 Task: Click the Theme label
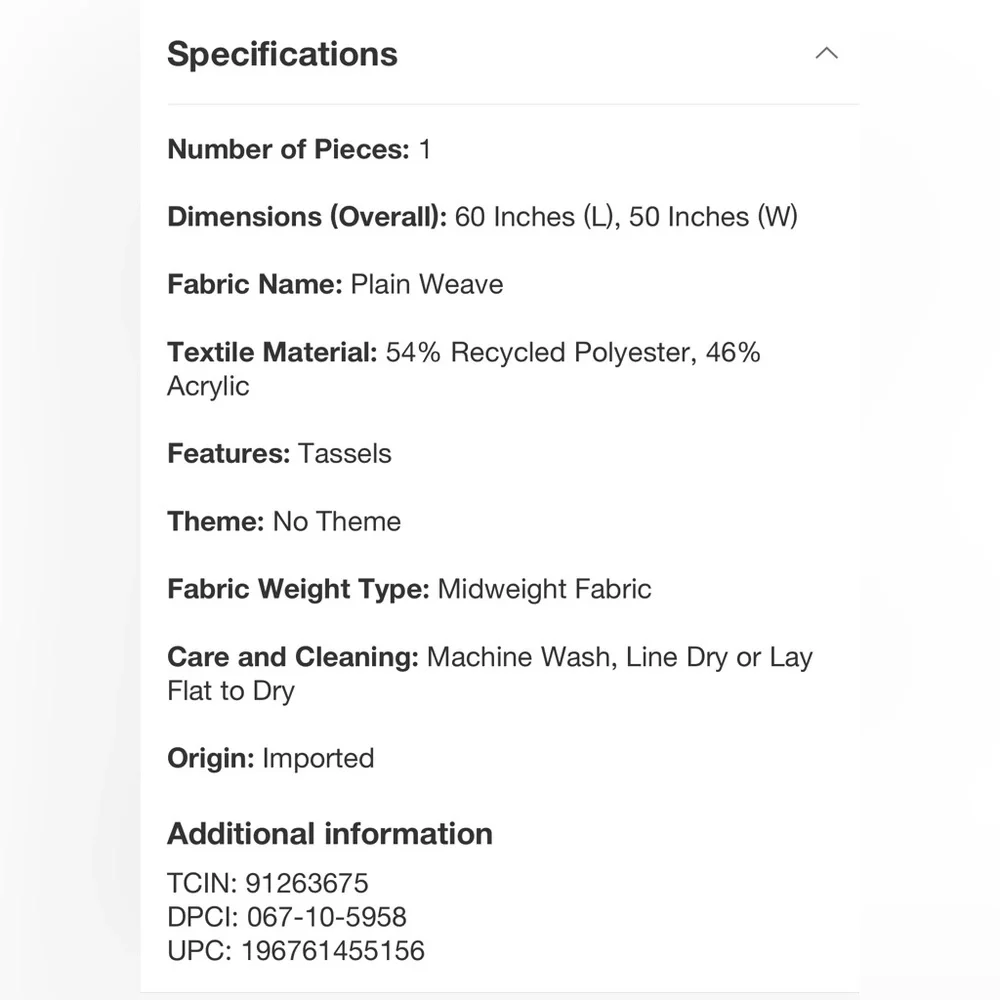point(215,522)
